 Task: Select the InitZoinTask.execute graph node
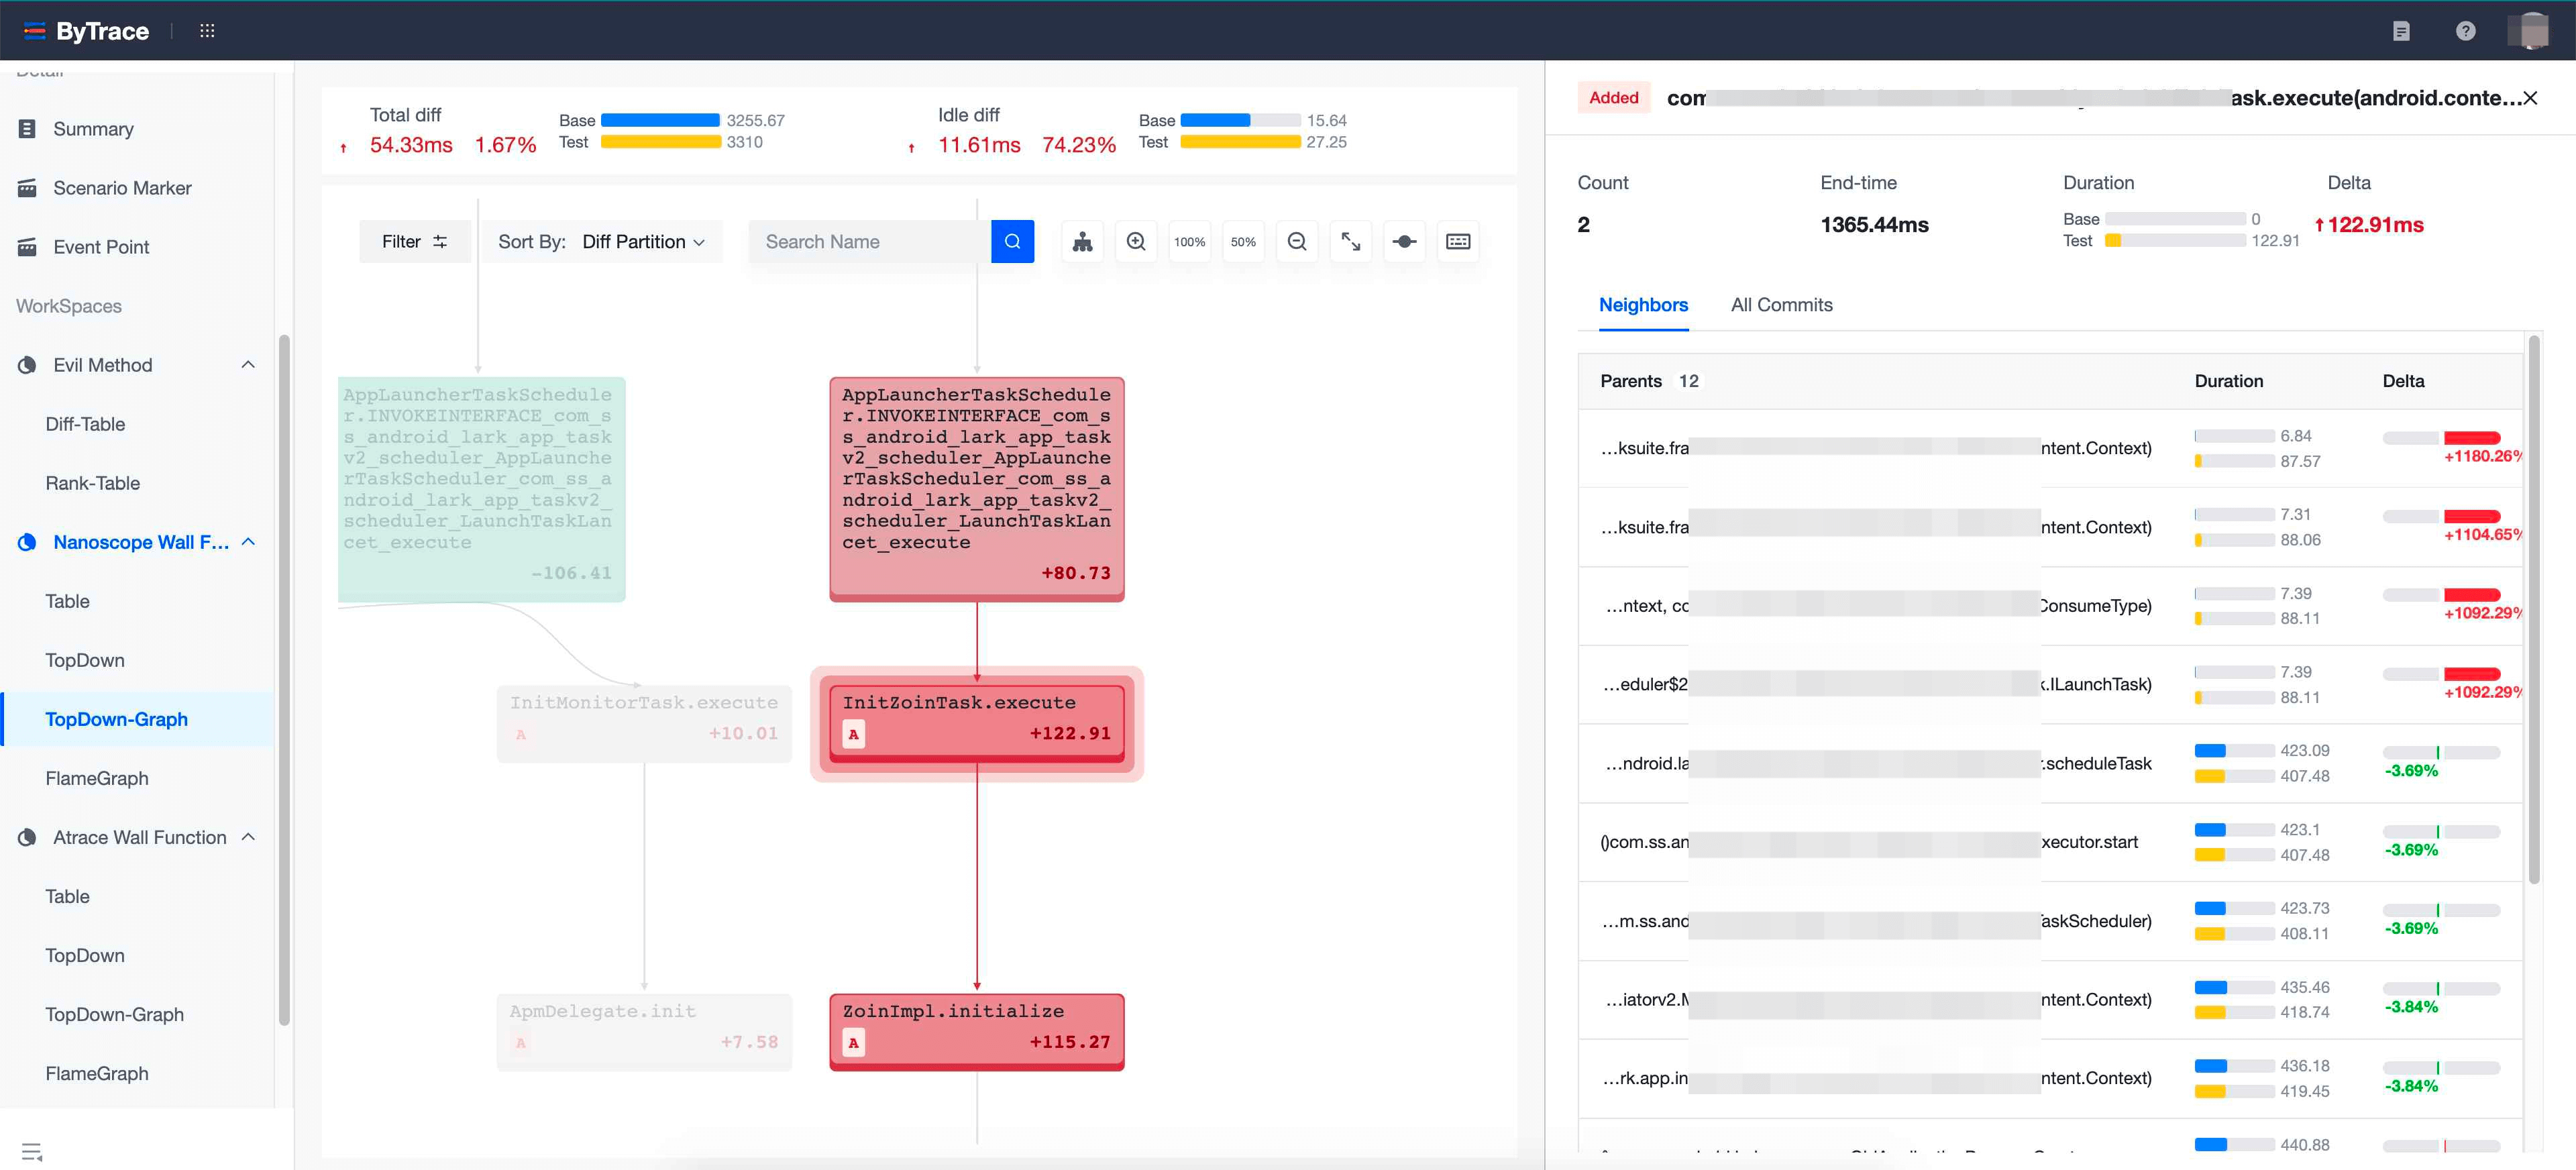tap(976, 723)
